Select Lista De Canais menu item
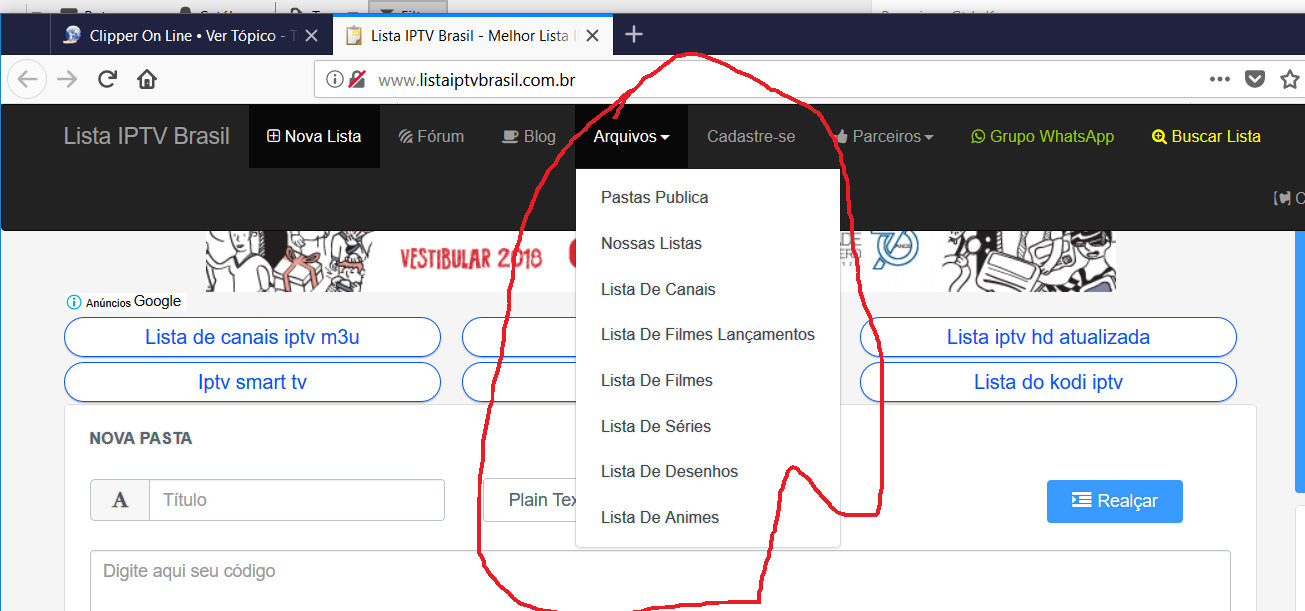 tap(708, 290)
